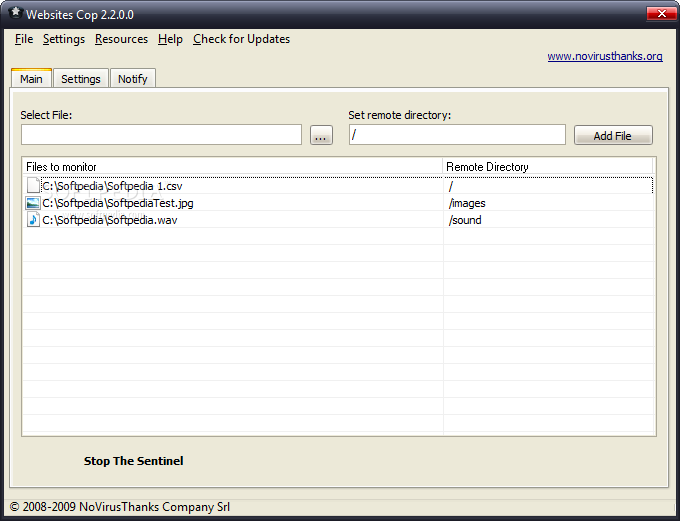
Task: Click the NoVirusThanks Company Srl copyright status text
Action: pyautogui.click(x=120, y=507)
